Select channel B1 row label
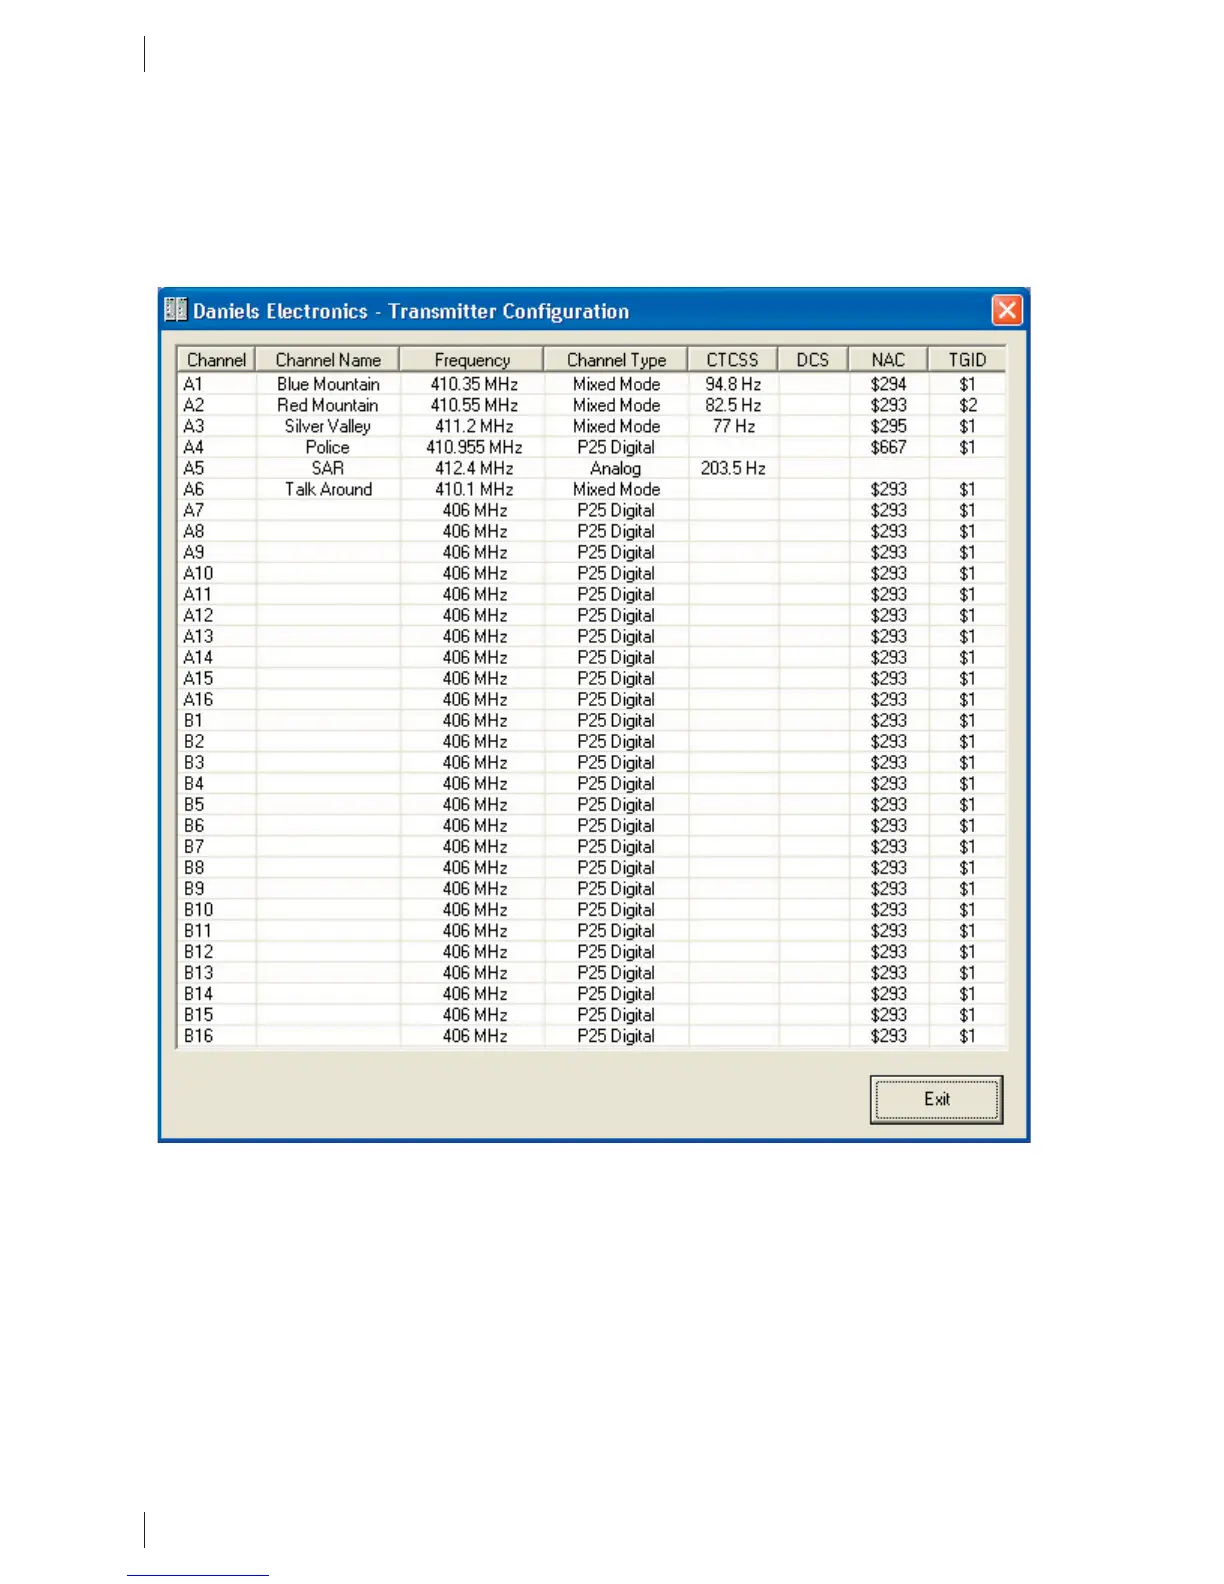 pyautogui.click(x=193, y=720)
